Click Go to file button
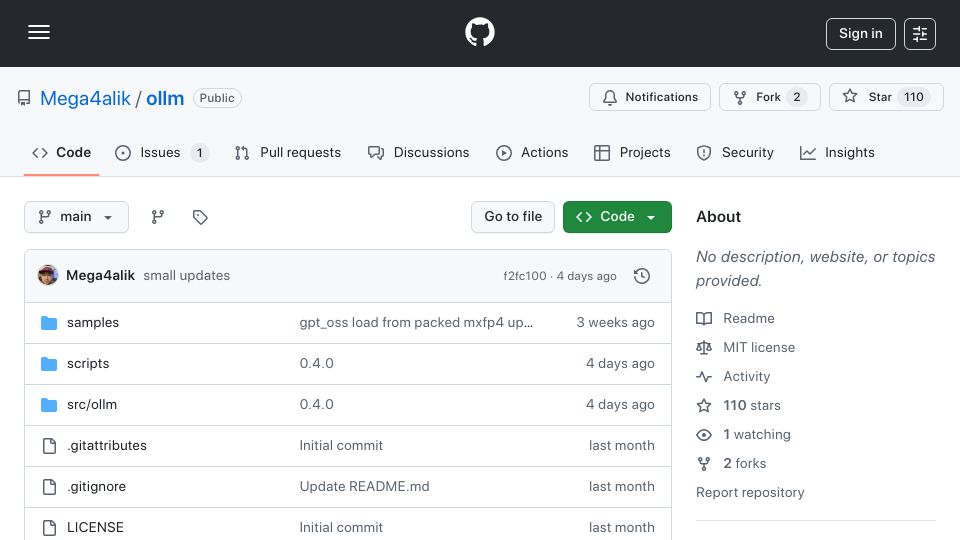The width and height of the screenshot is (960, 540). tap(513, 217)
